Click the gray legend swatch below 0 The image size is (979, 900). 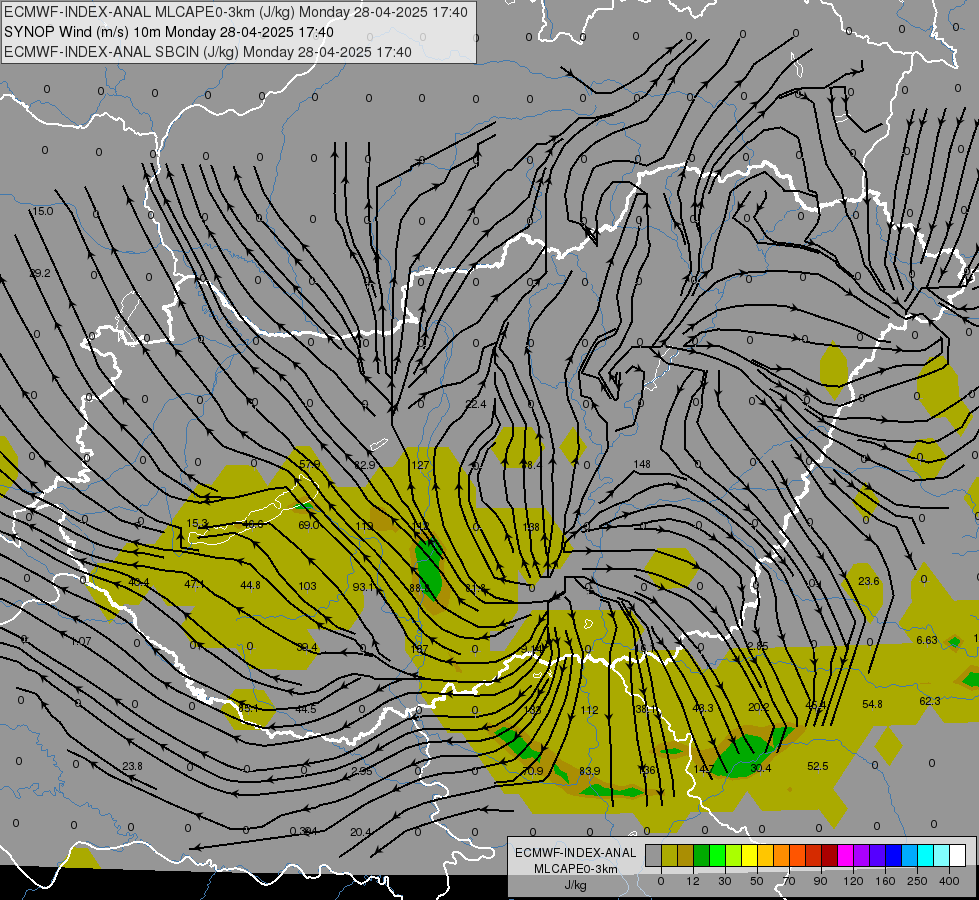tap(653, 855)
